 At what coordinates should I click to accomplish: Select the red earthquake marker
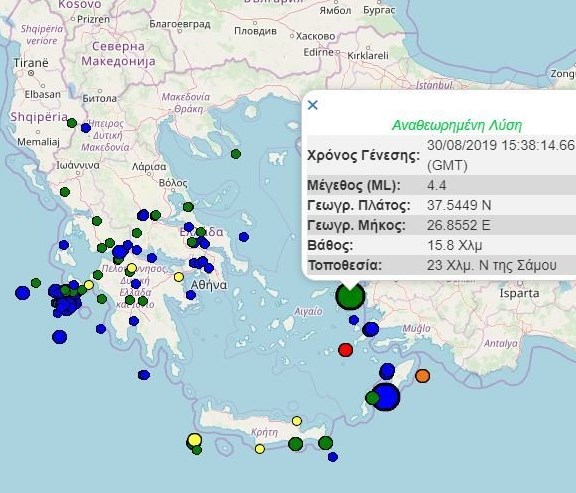tap(345, 350)
